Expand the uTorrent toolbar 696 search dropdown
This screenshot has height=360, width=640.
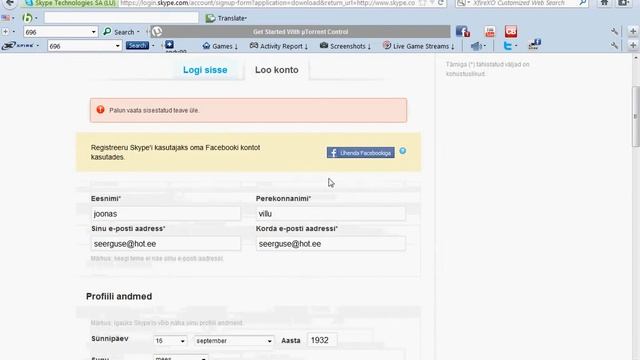tap(93, 32)
